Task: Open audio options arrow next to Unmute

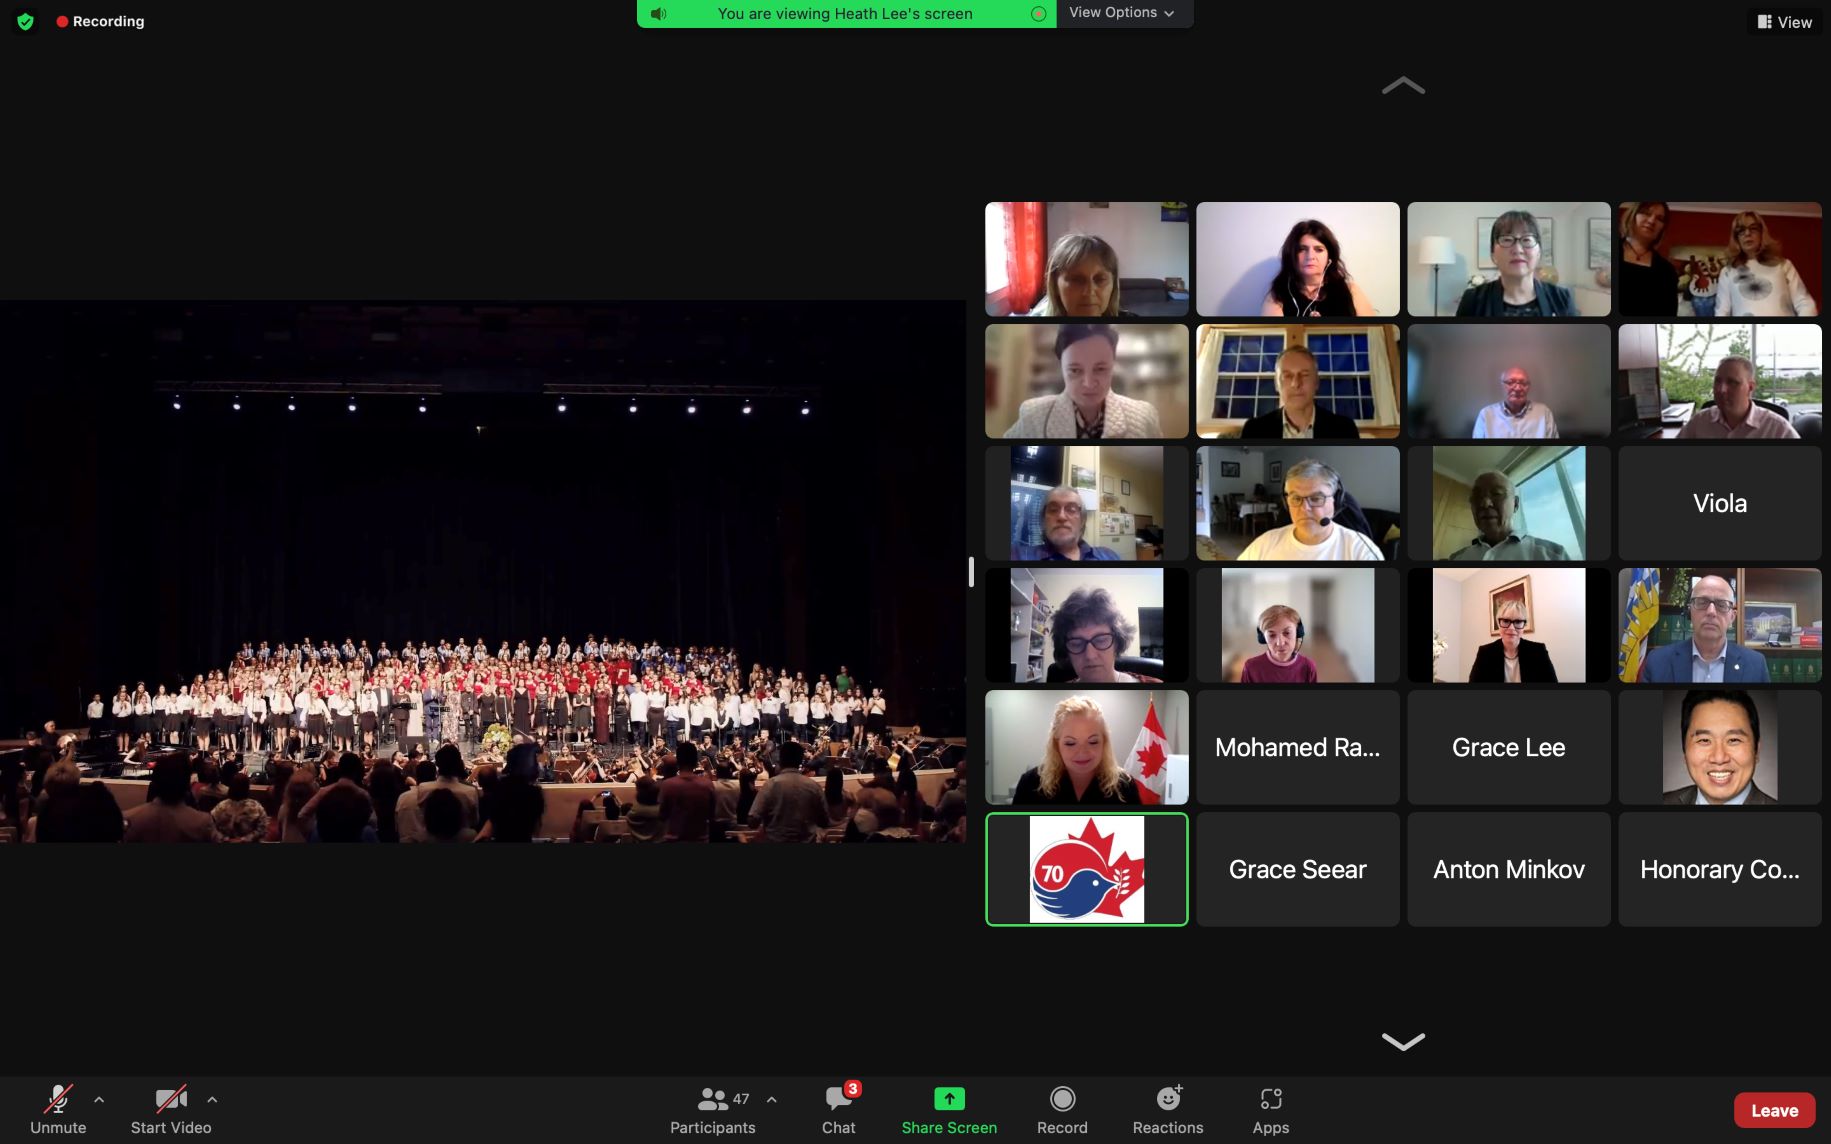Action: (99, 1099)
